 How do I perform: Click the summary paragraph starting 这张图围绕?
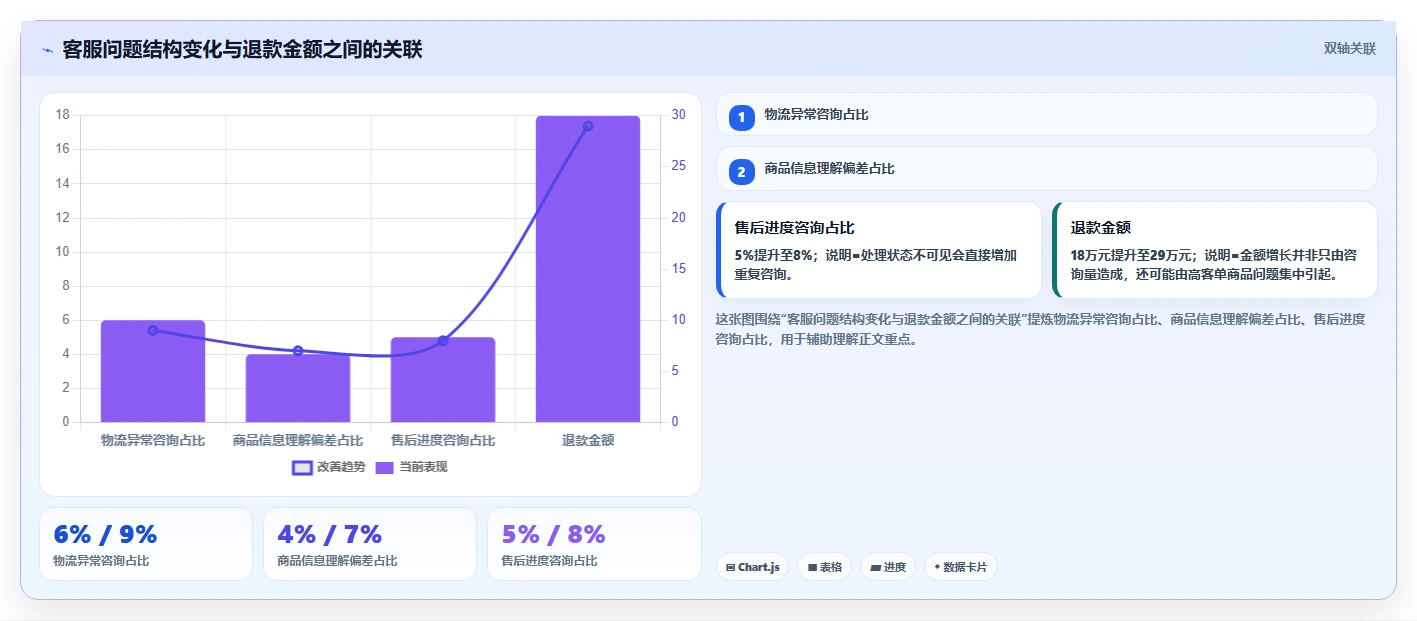(x=1041, y=329)
